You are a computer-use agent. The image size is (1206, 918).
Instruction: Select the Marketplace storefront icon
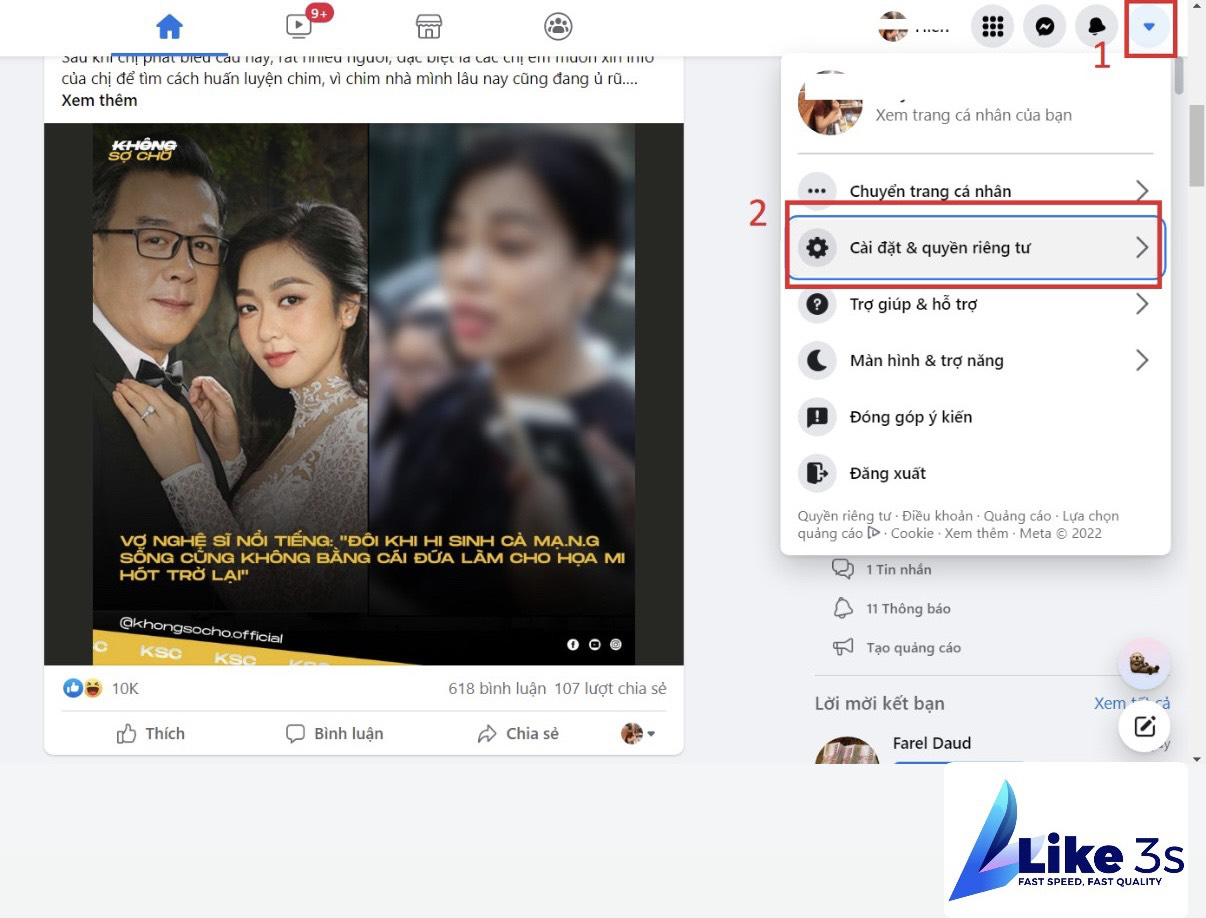coord(428,27)
